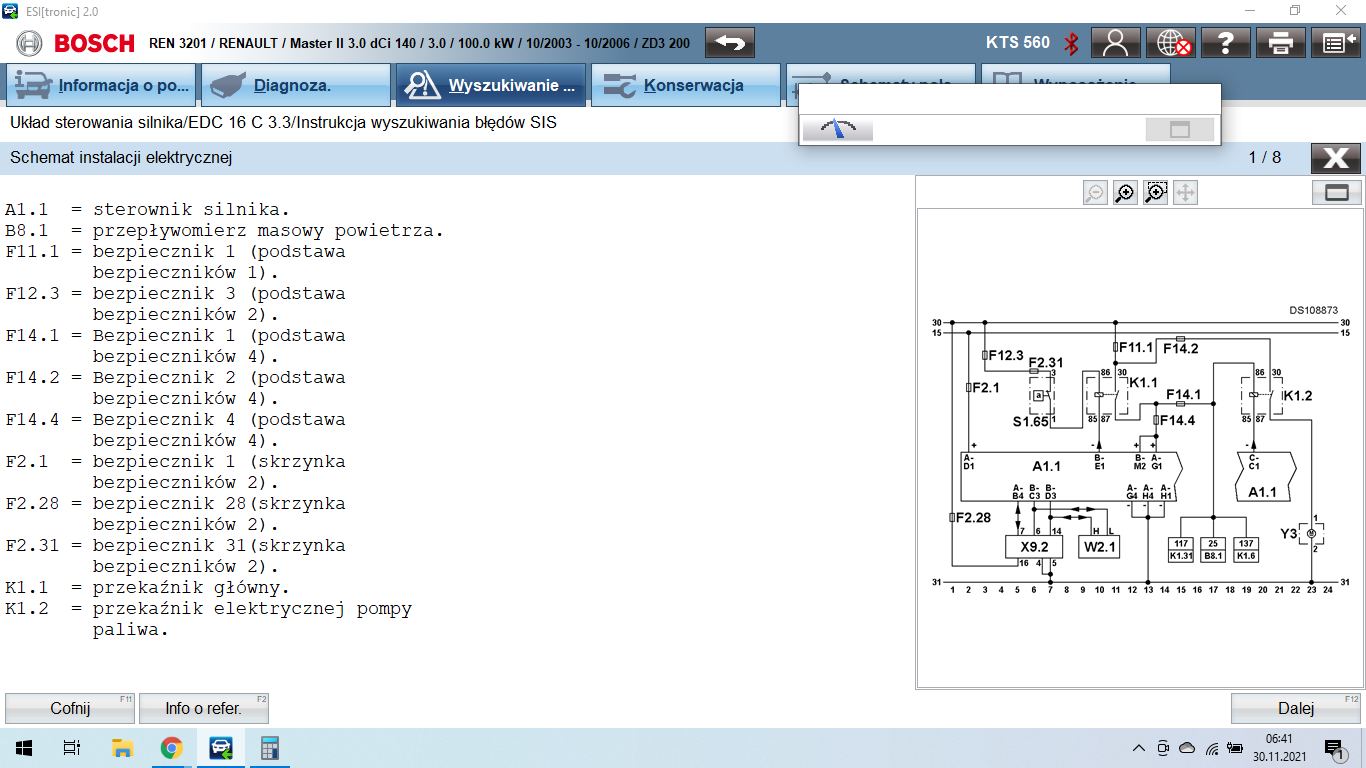Screen dimensions: 1366x768
Task: Open the Wyszukiwanie tab
Action: (491, 85)
